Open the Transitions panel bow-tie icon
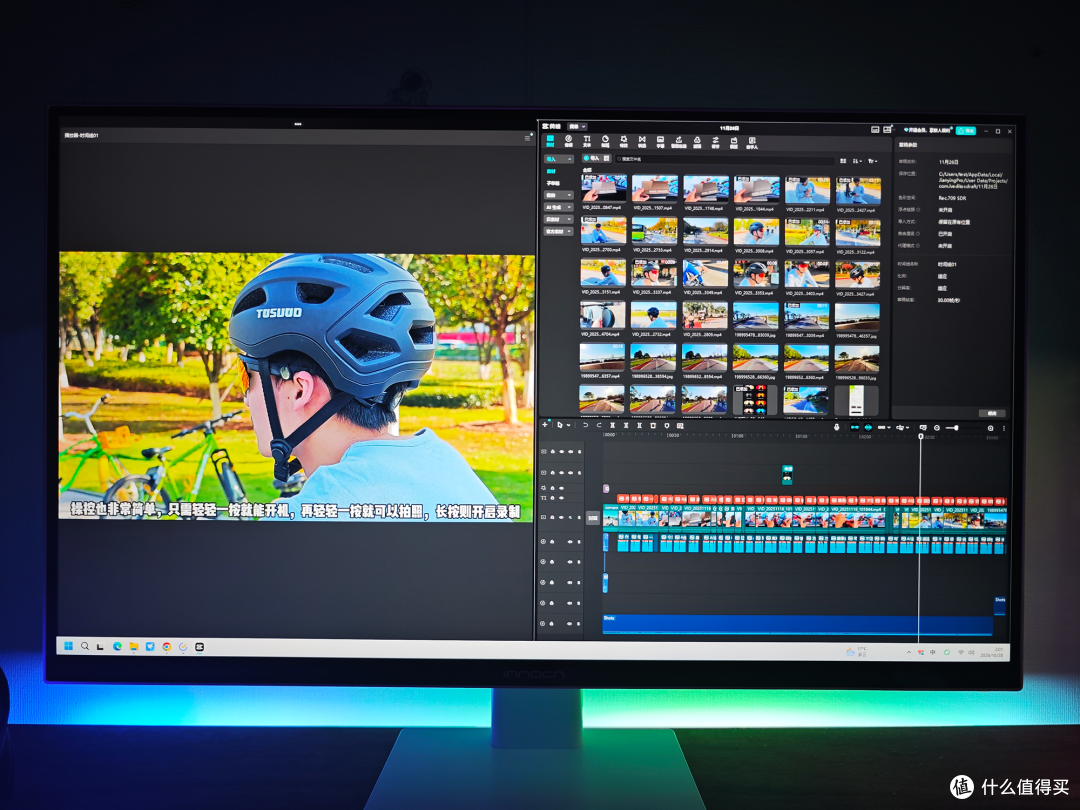1080x810 pixels. coord(642,141)
